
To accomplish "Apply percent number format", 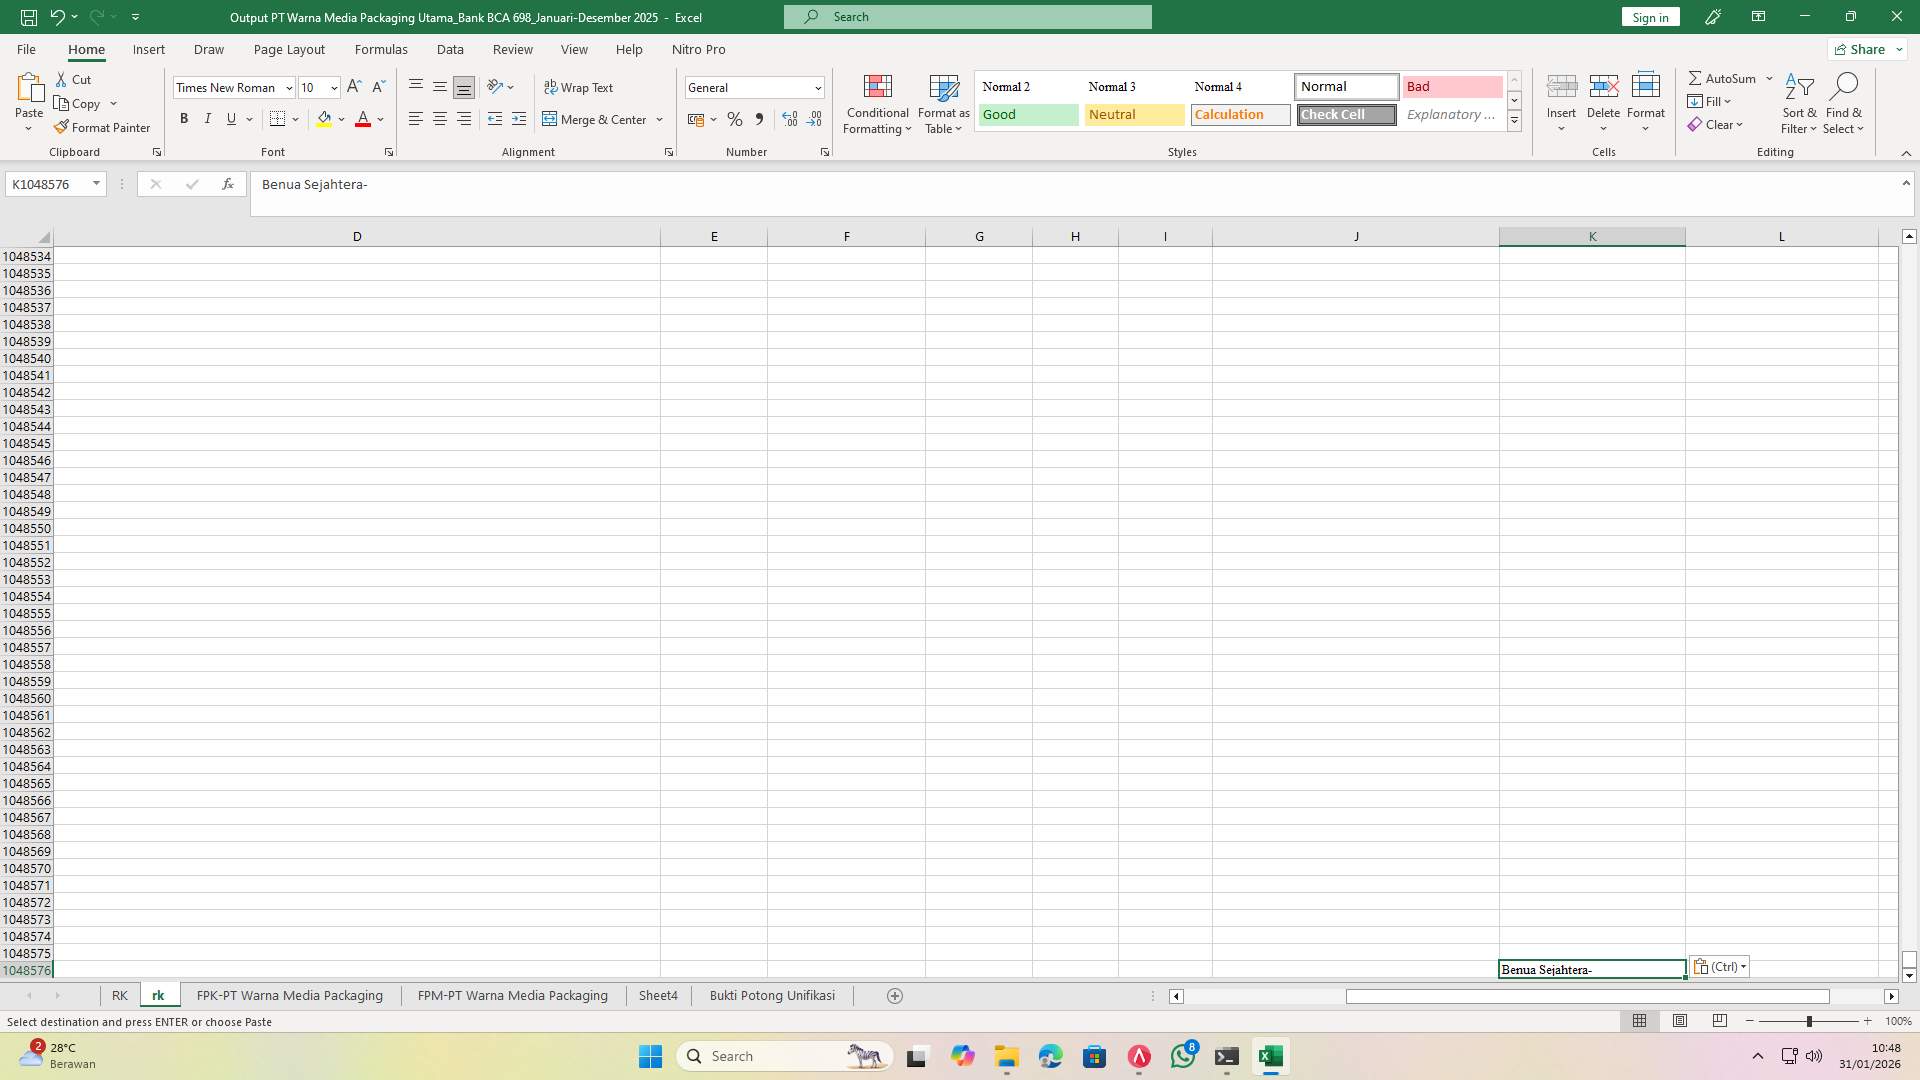I will click(735, 119).
